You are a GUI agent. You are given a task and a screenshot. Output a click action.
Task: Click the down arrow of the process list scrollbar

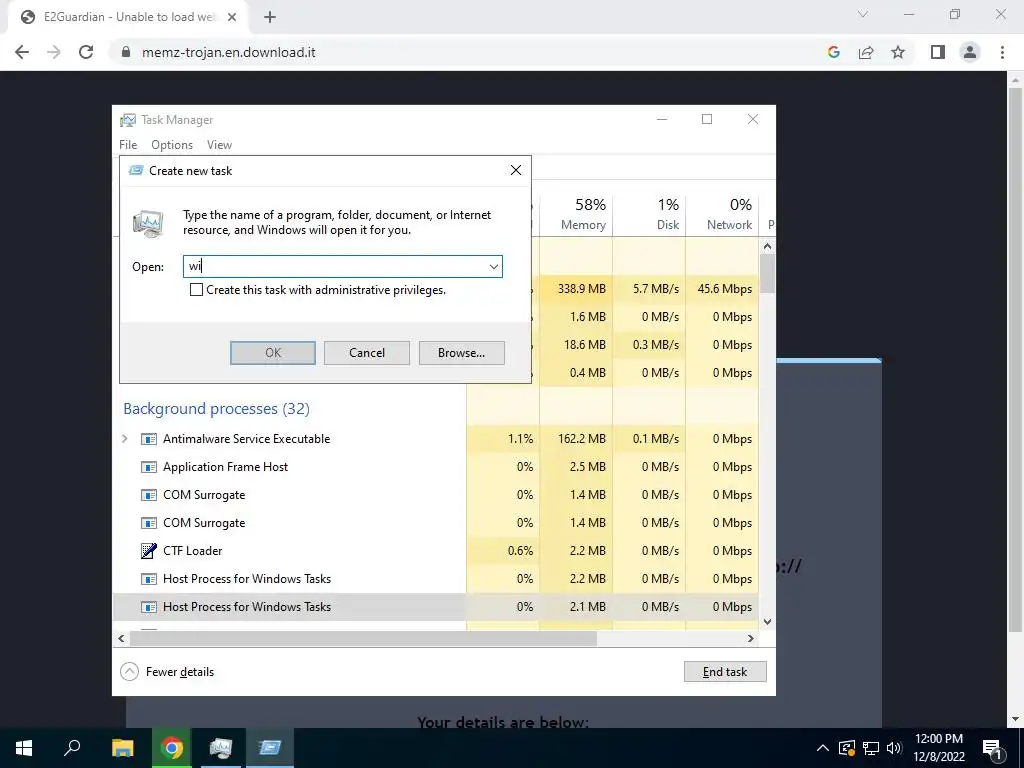tap(767, 622)
